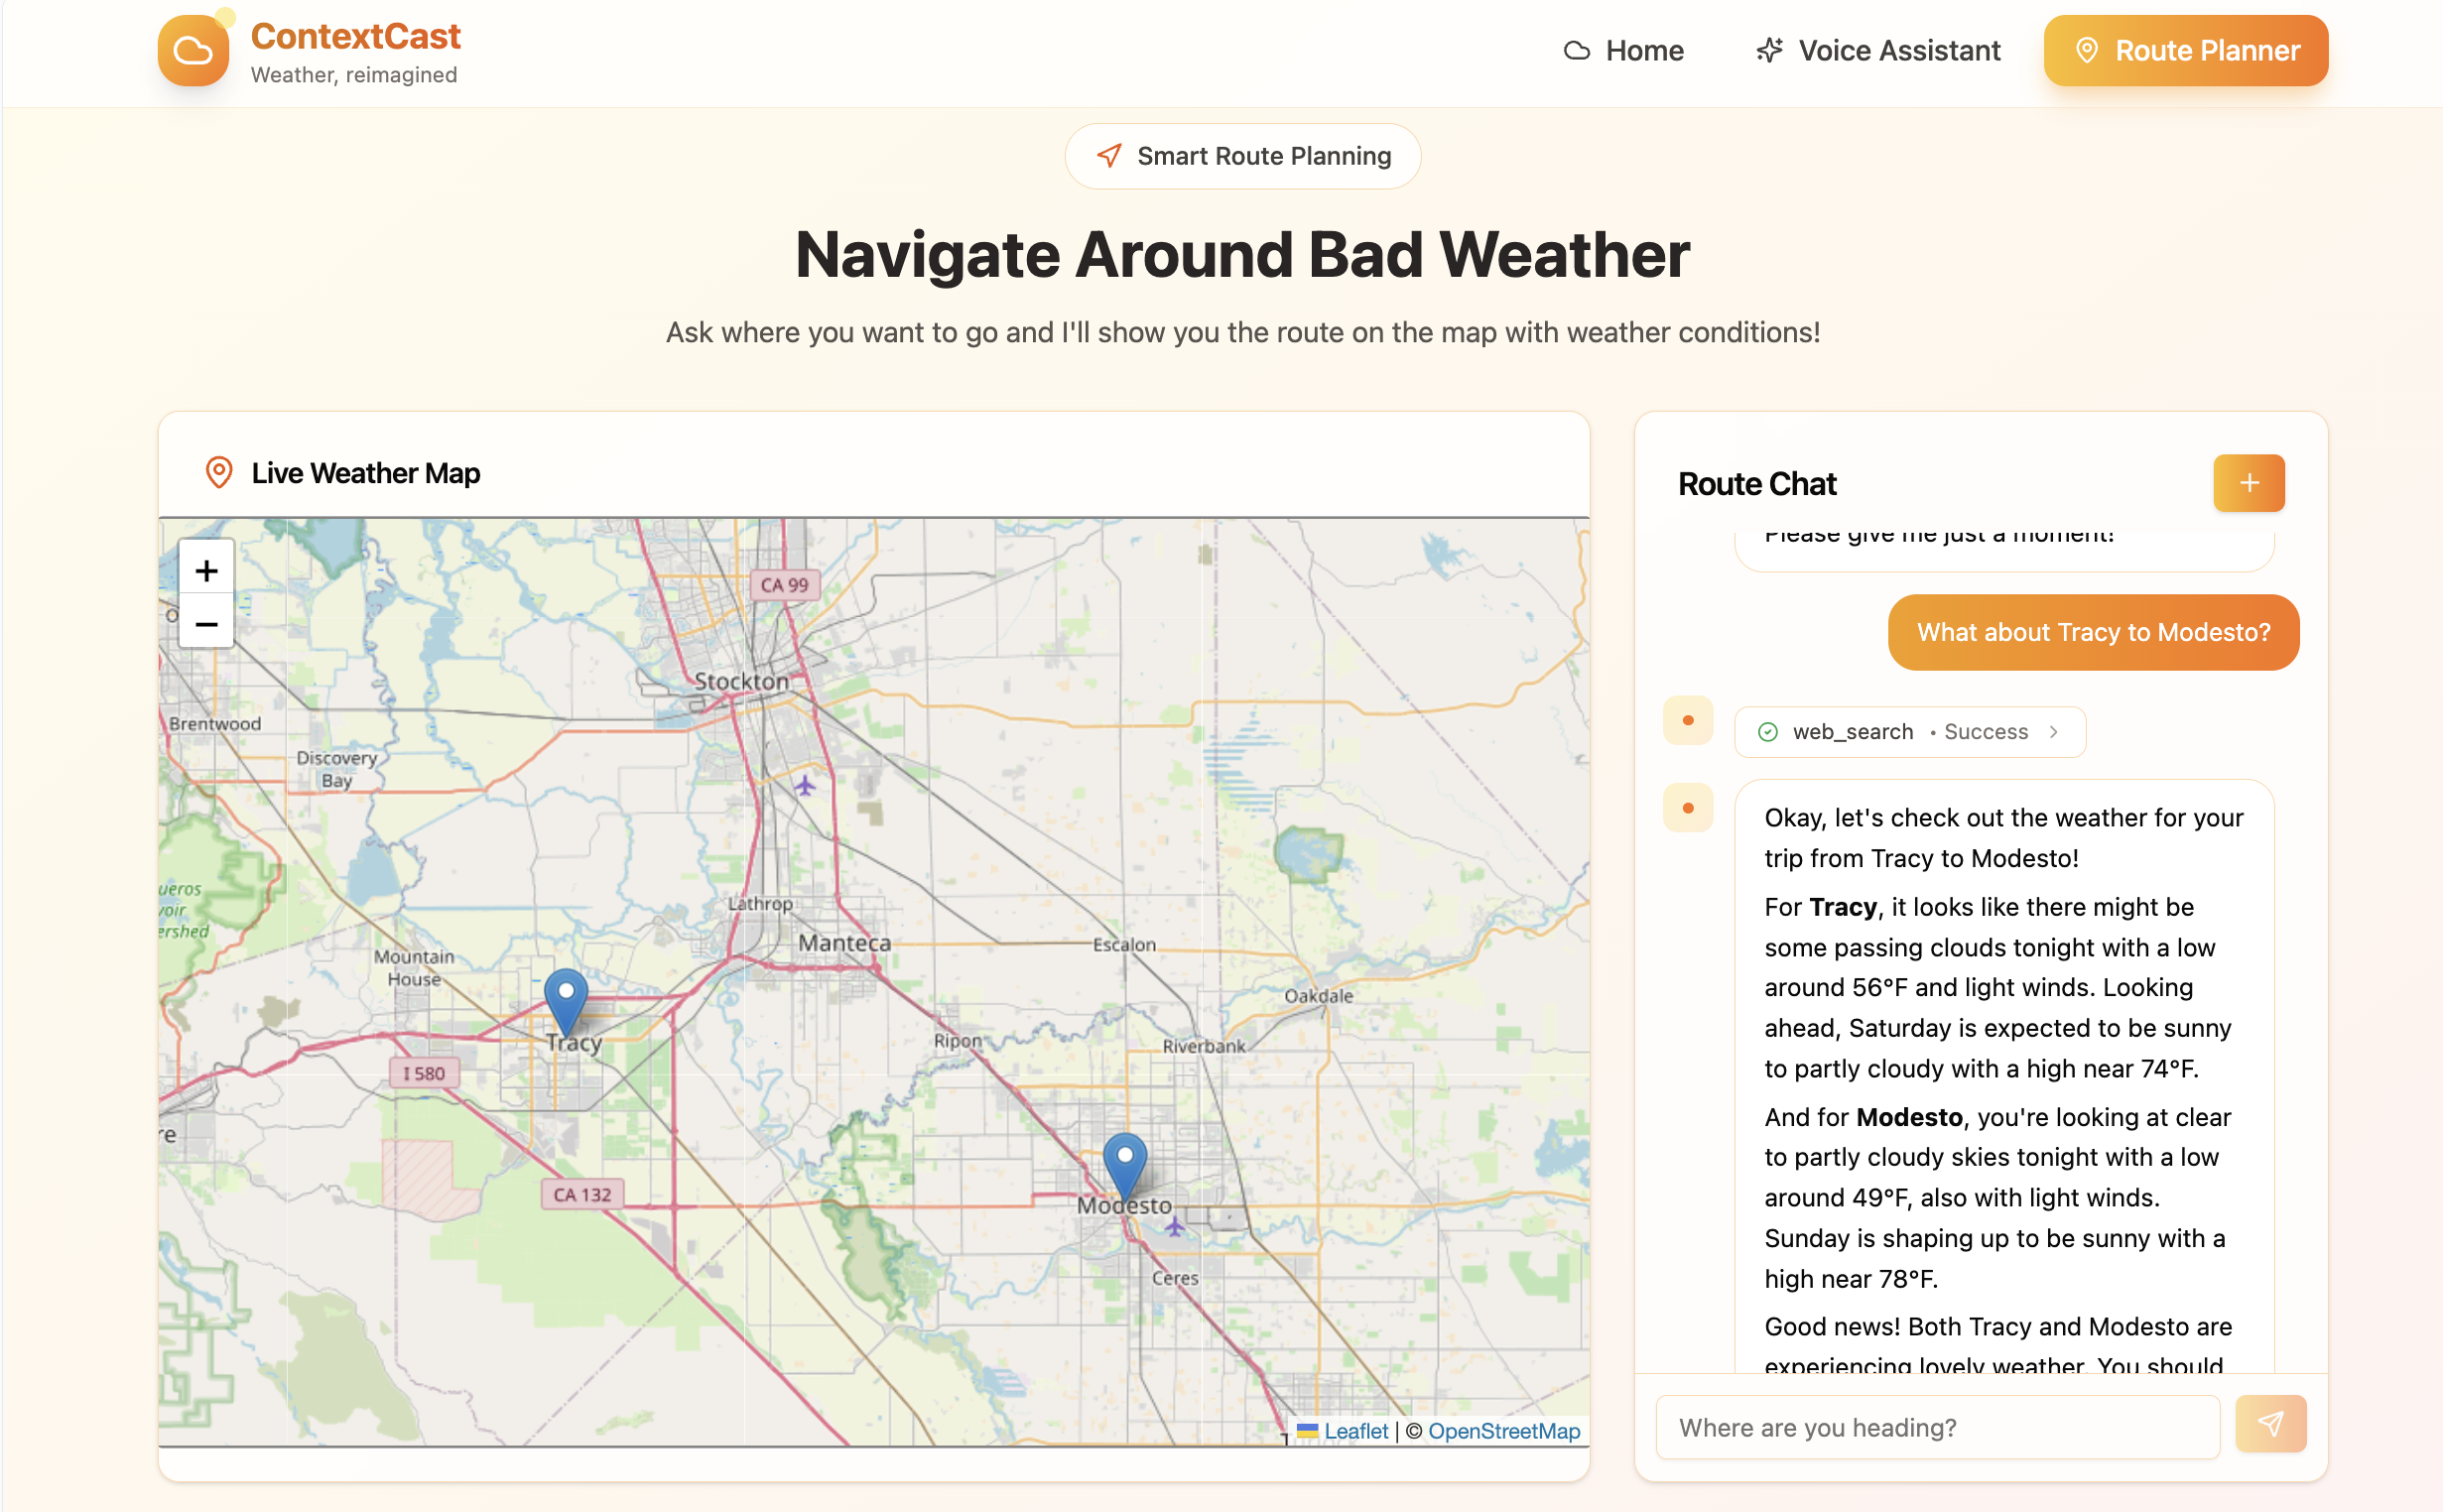Screen dimensions: 2443x1512
Task: Click the Smart Route Planning badge
Action: coord(1242,156)
